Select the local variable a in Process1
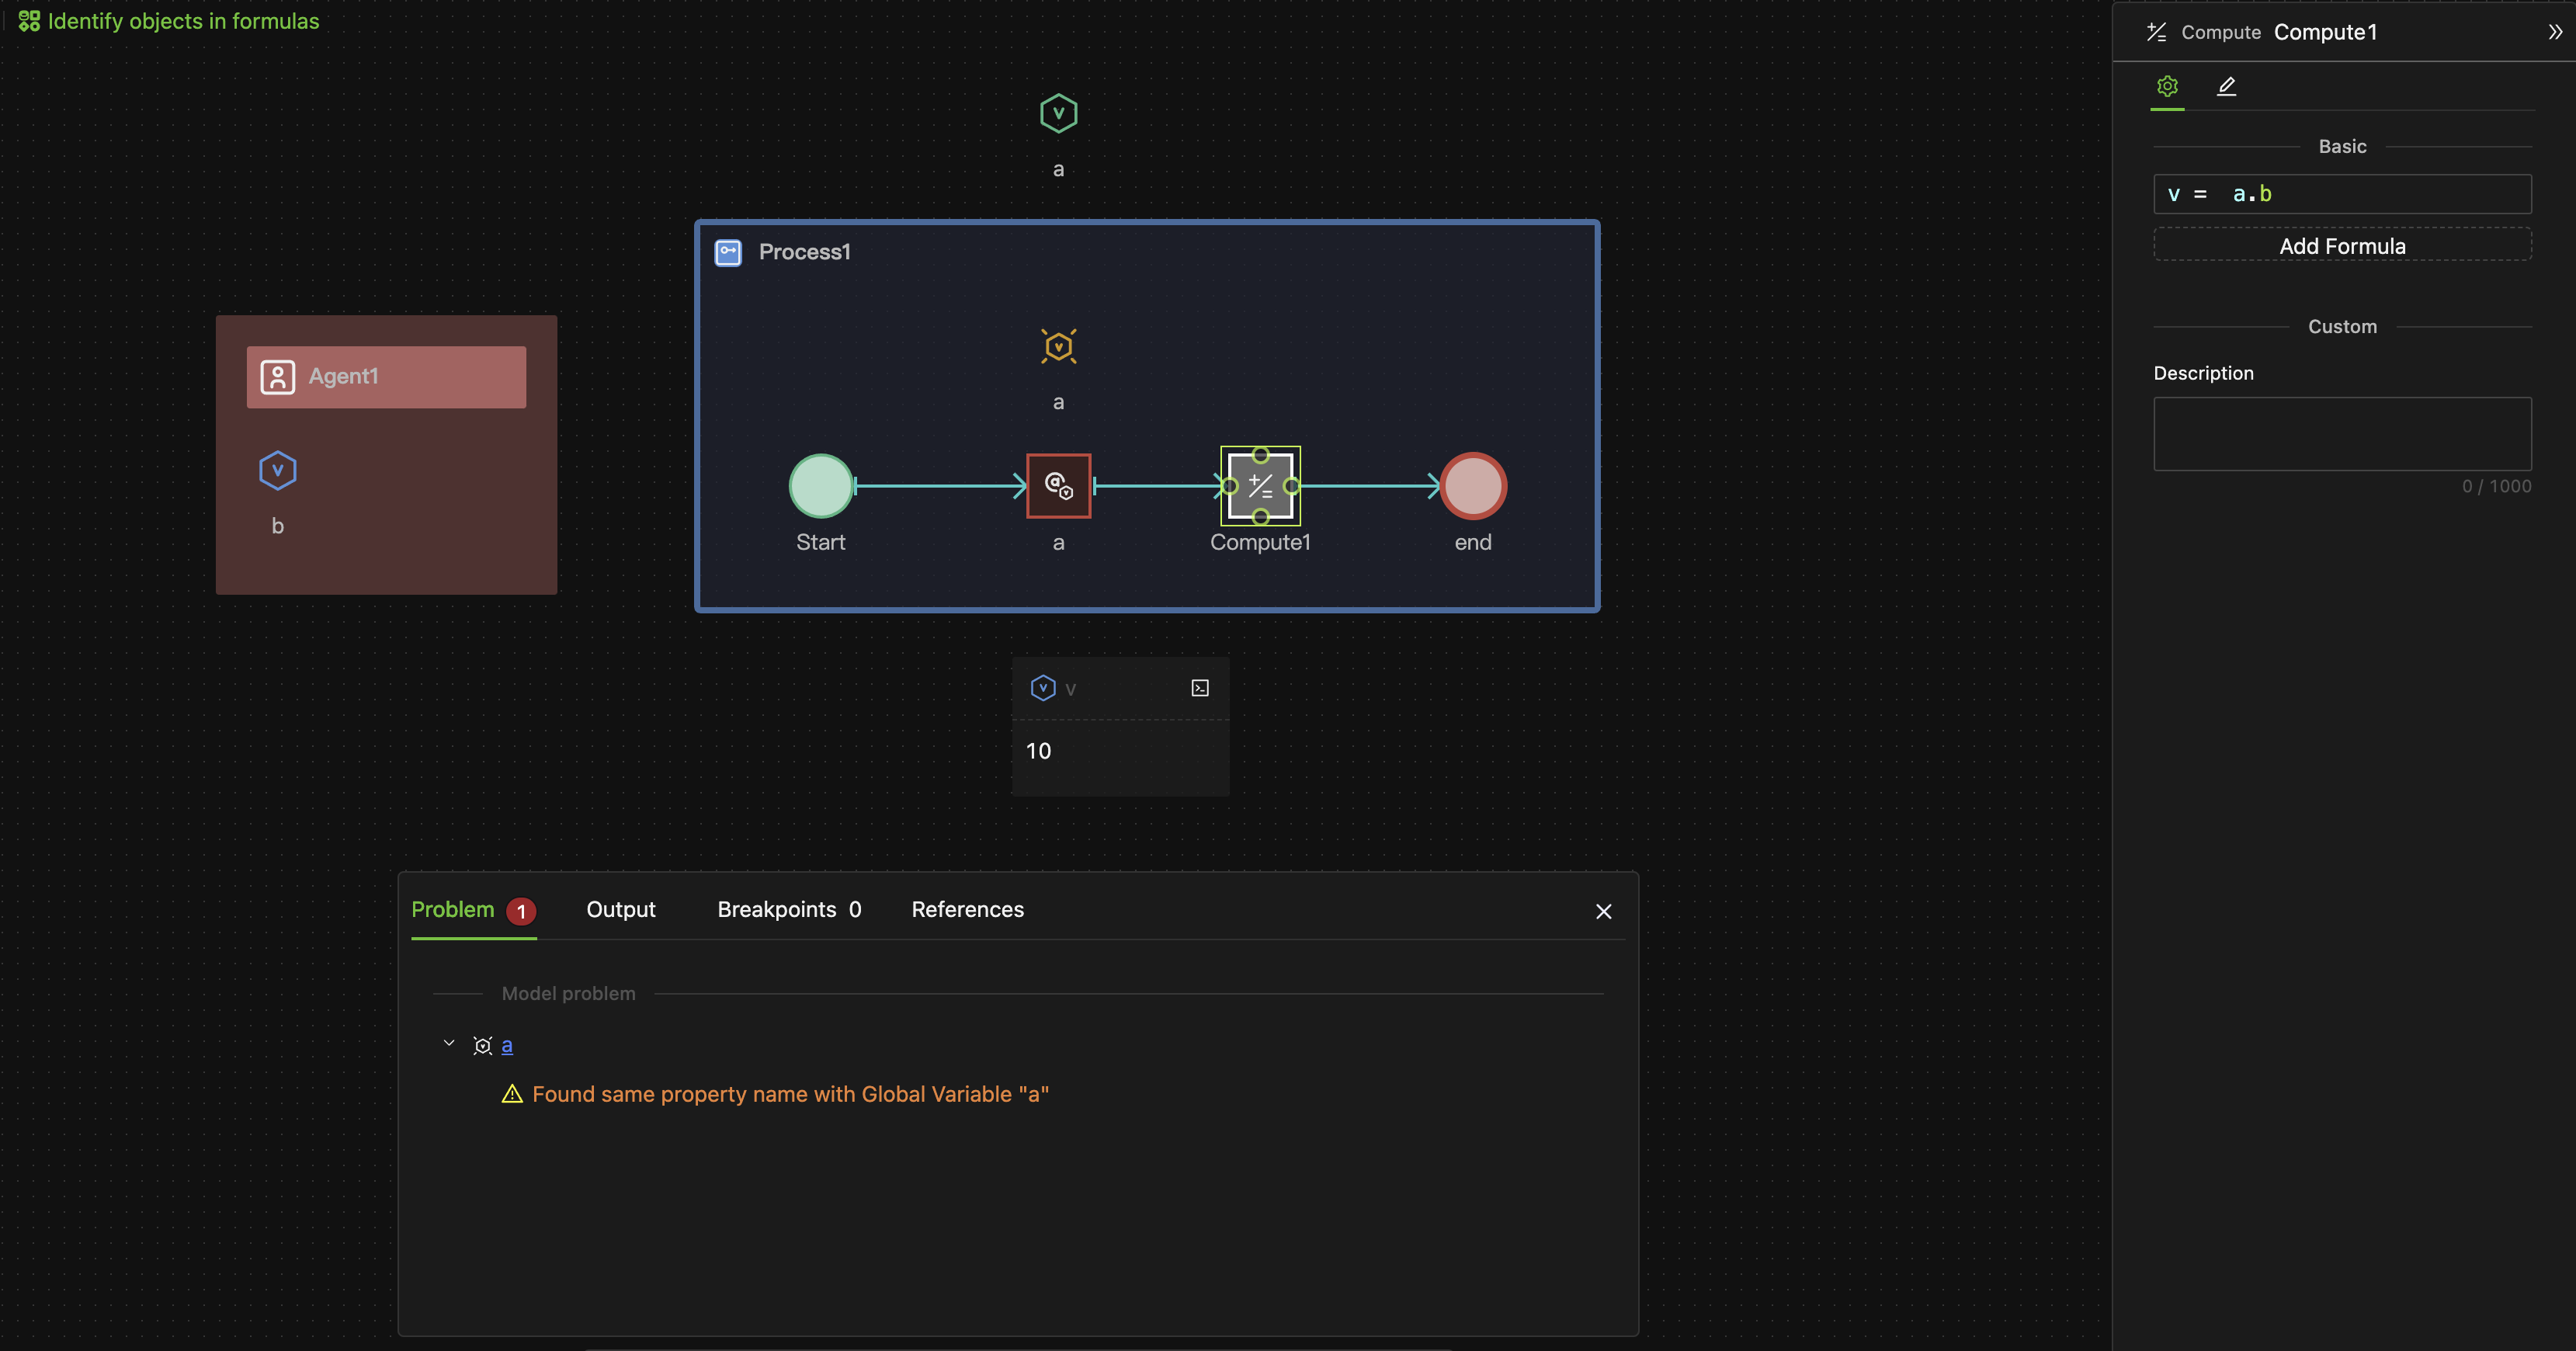Viewport: 2576px width, 1351px height. pos(1058,347)
